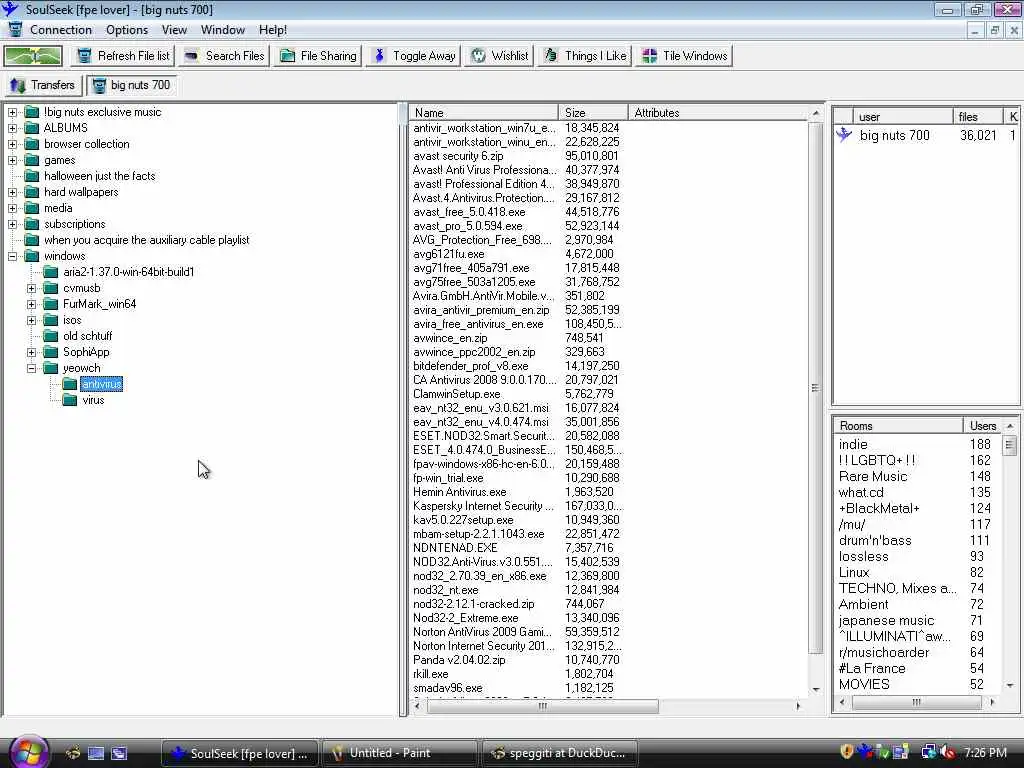Select the auxiliary cable playlist folder icon

[x=31, y=240]
